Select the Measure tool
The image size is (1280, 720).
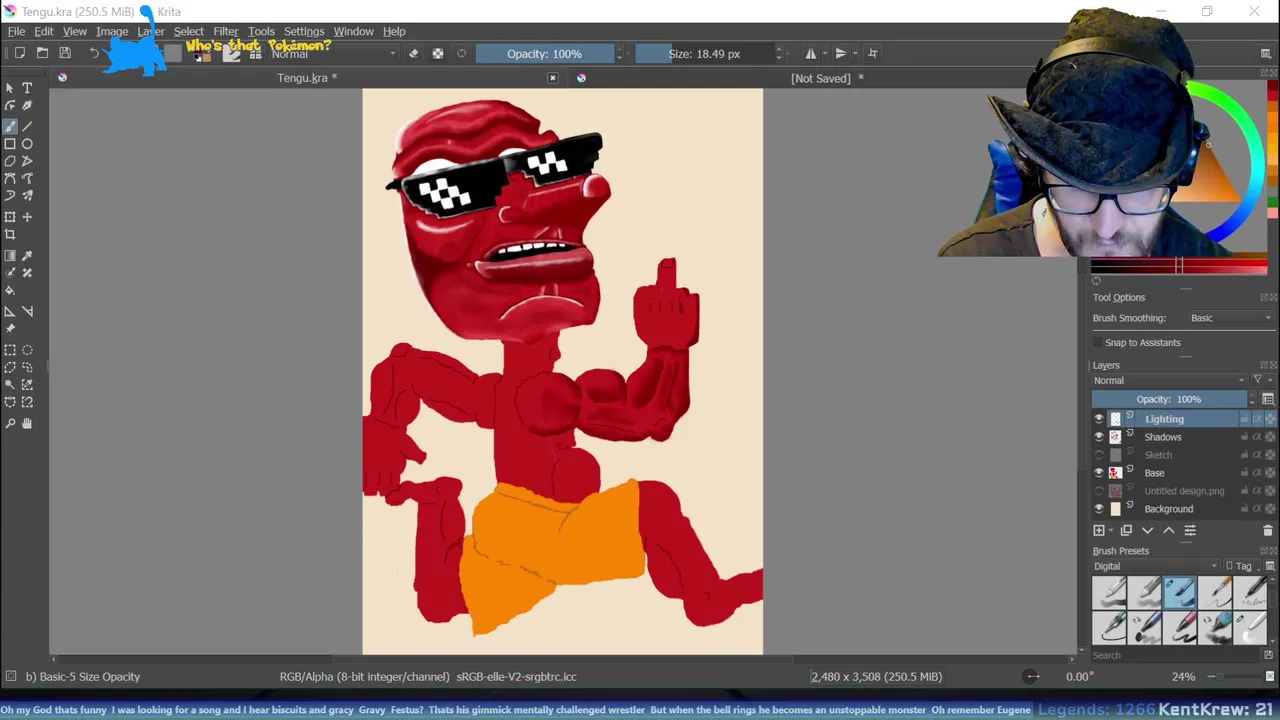pyautogui.click(x=27, y=311)
